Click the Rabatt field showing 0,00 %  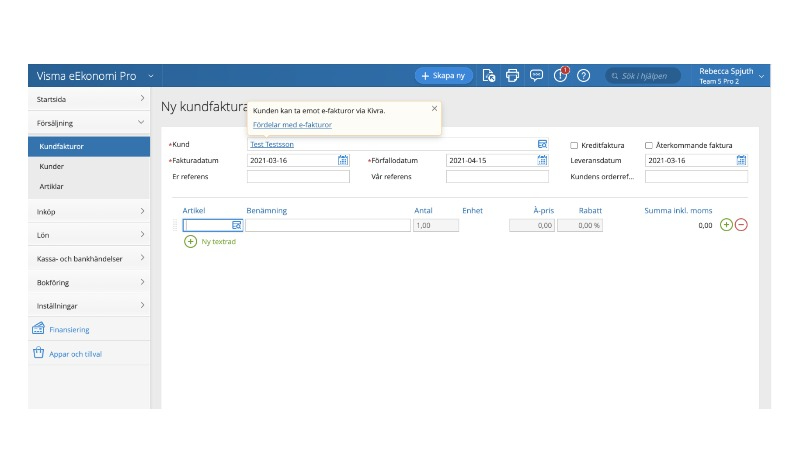[x=580, y=225]
